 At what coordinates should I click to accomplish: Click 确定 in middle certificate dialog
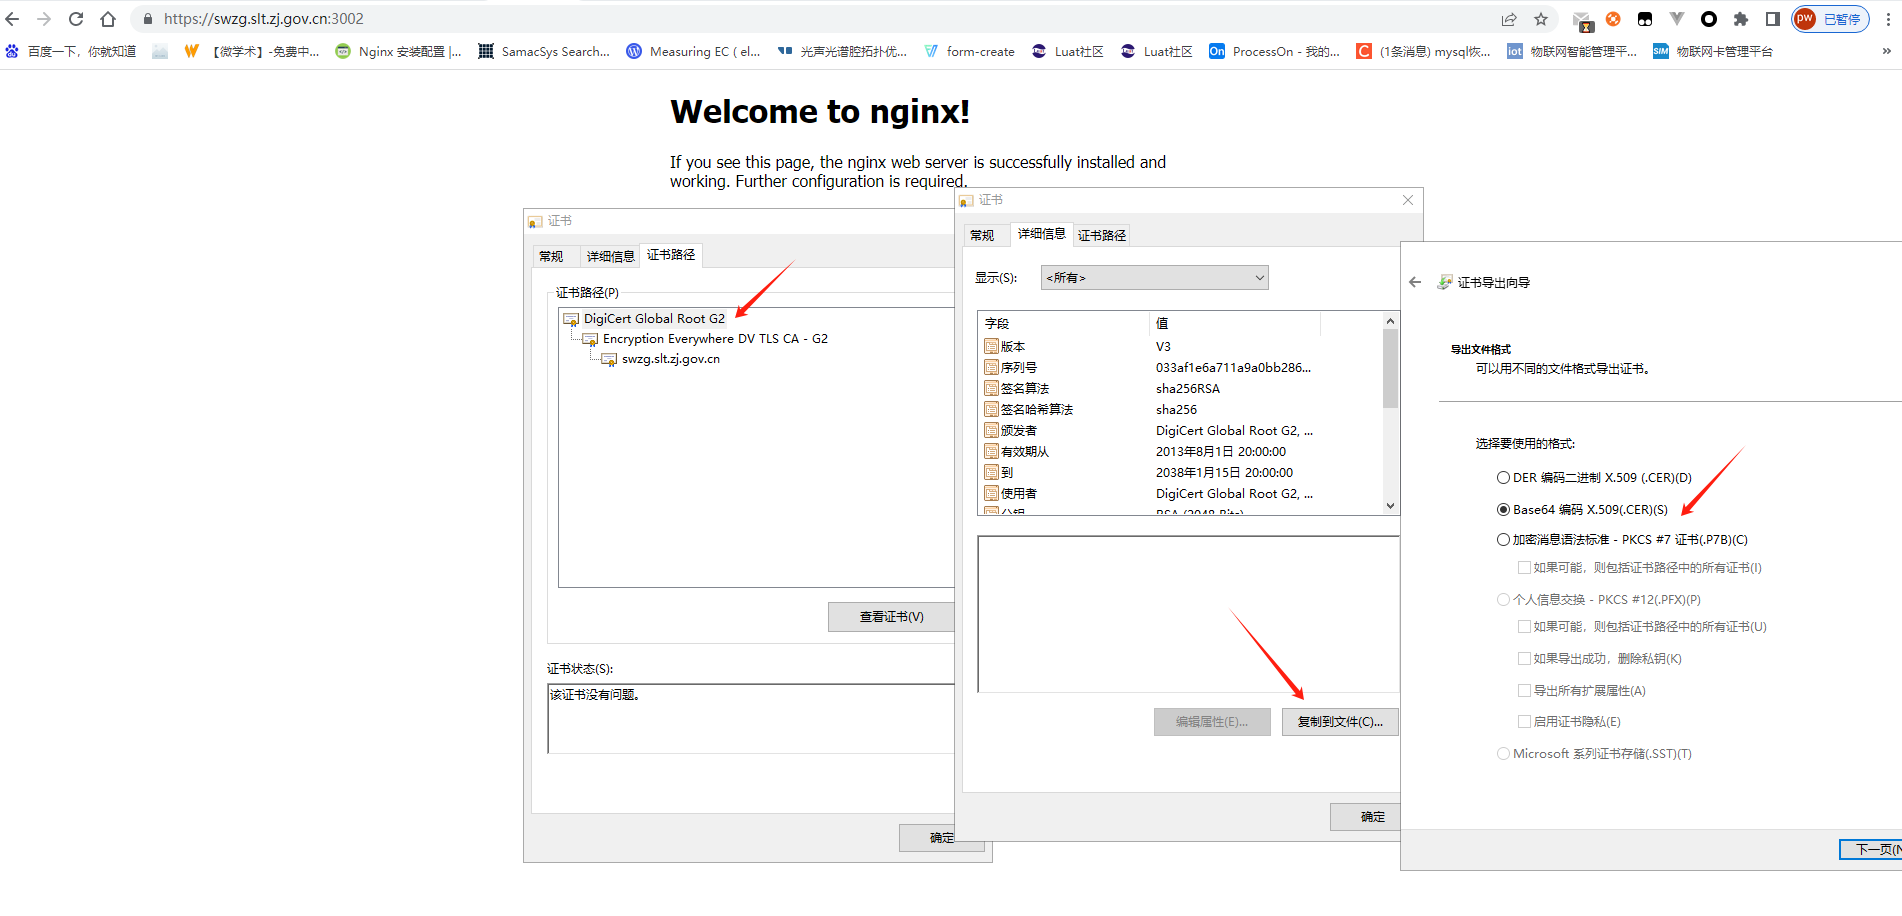(1365, 817)
